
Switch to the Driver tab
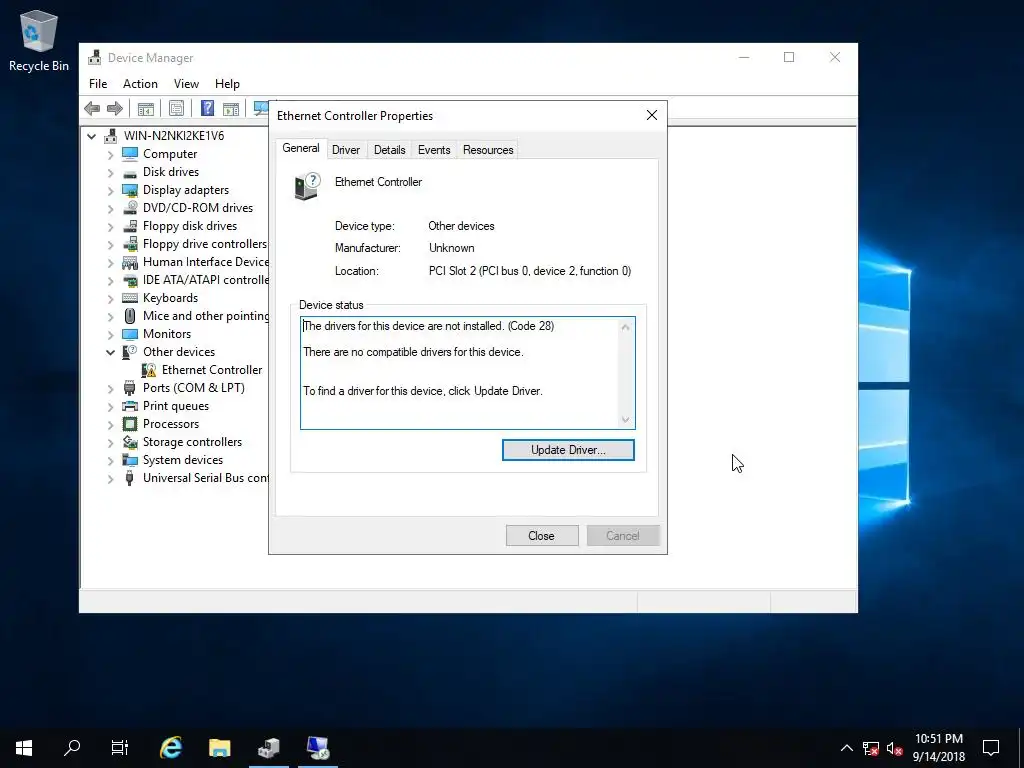tap(345, 150)
